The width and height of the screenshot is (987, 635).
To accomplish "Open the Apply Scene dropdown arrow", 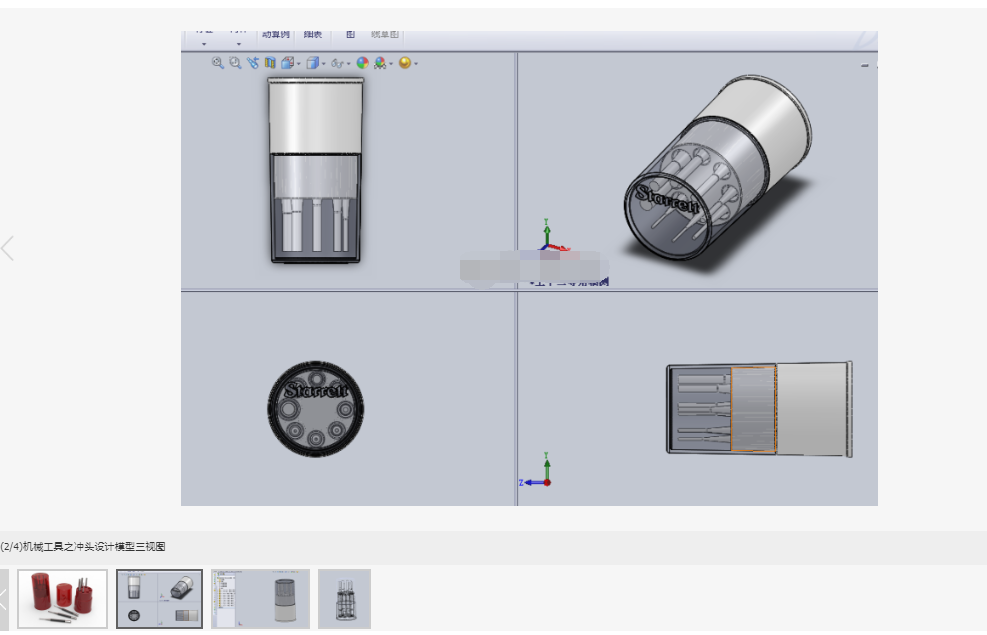I will tap(391, 64).
